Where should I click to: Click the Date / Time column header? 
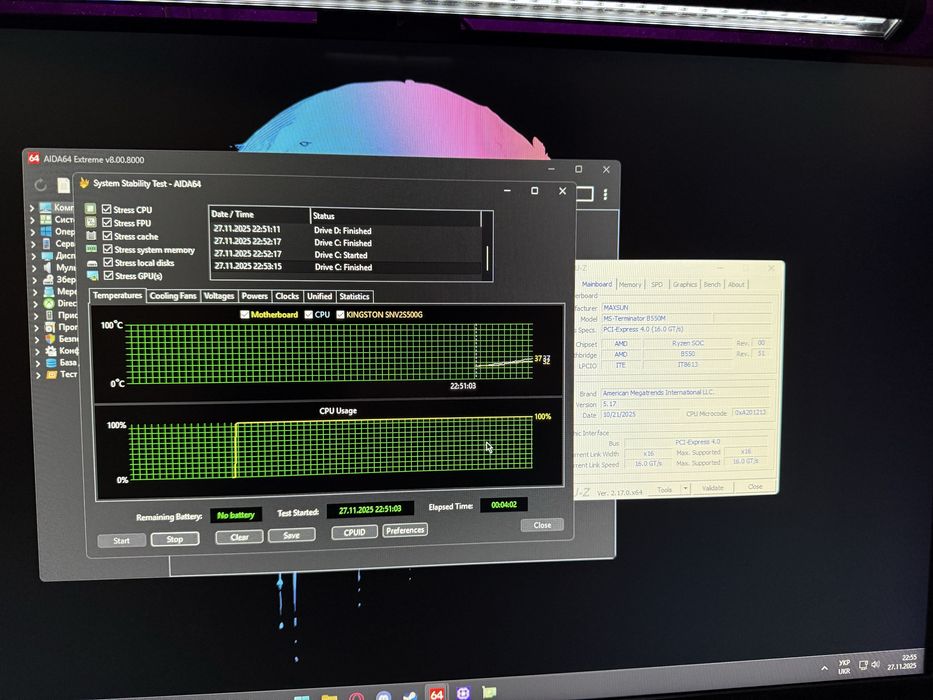point(259,214)
